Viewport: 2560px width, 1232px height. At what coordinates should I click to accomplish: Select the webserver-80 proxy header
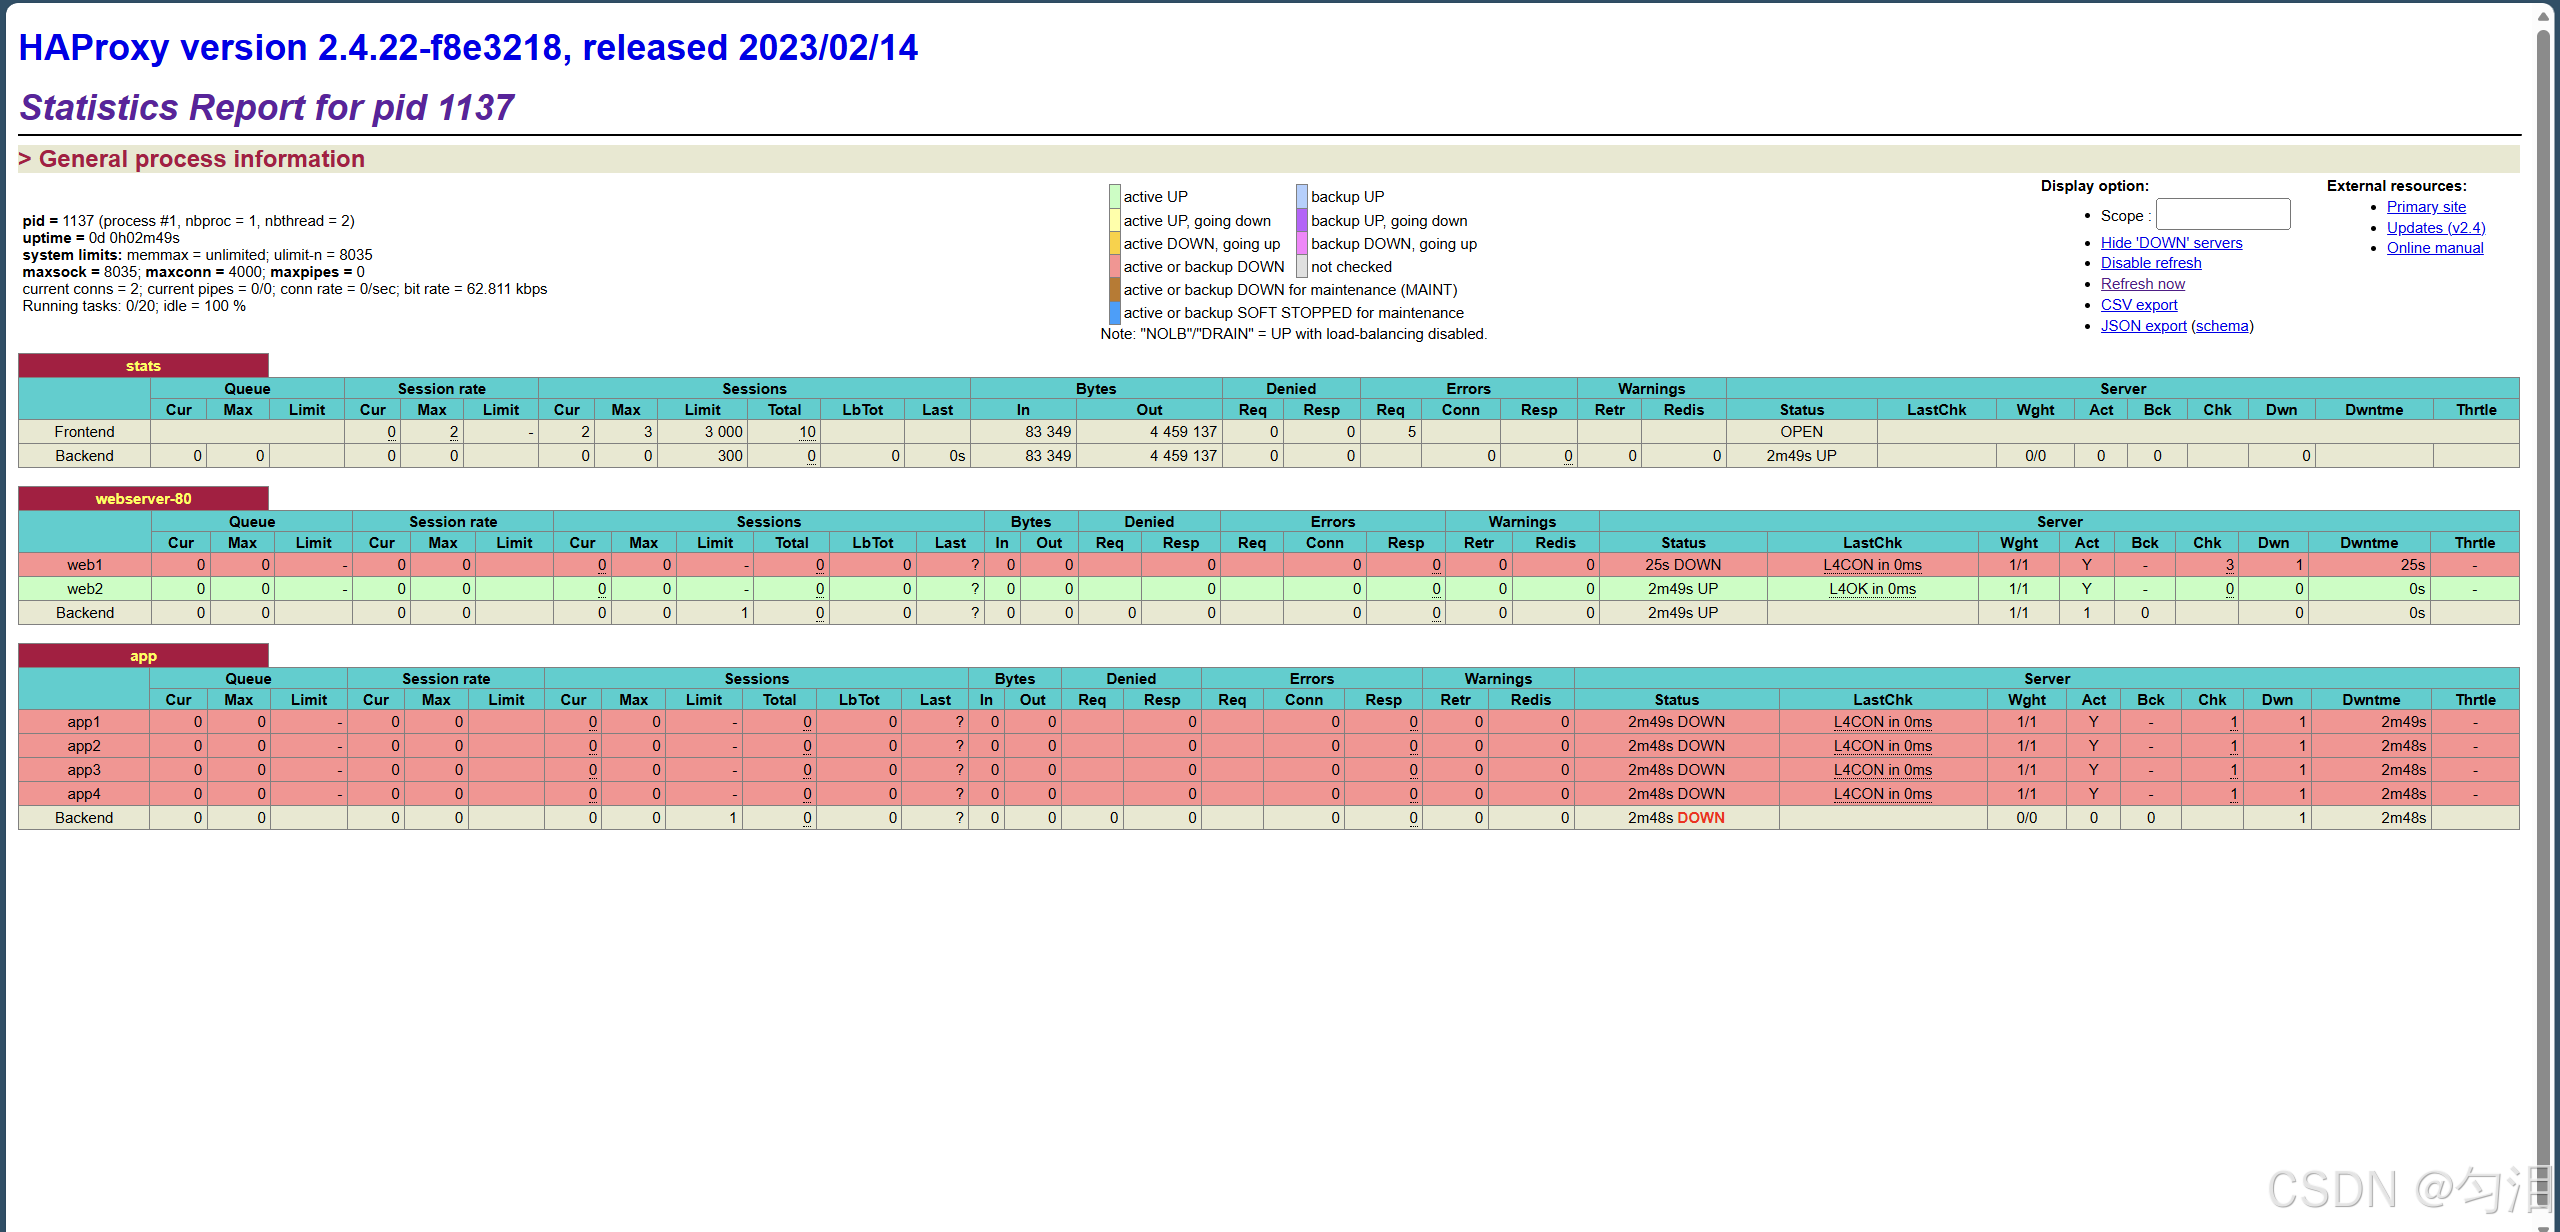pos(143,499)
